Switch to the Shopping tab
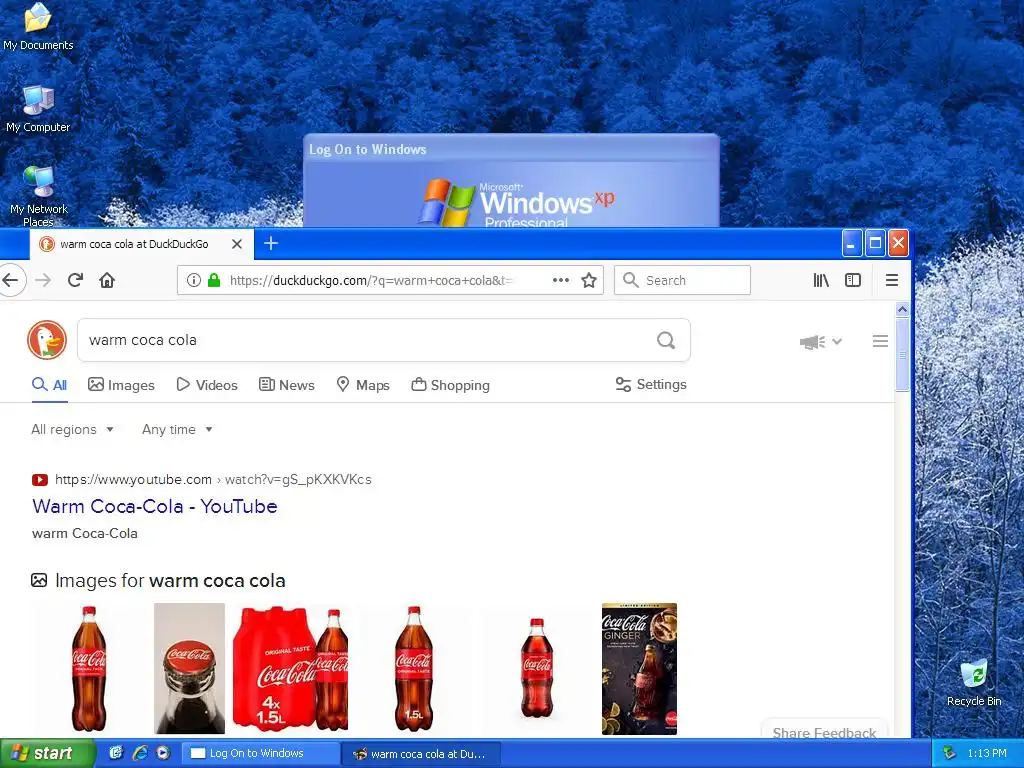The height and width of the screenshot is (768, 1024). pyautogui.click(x=451, y=385)
